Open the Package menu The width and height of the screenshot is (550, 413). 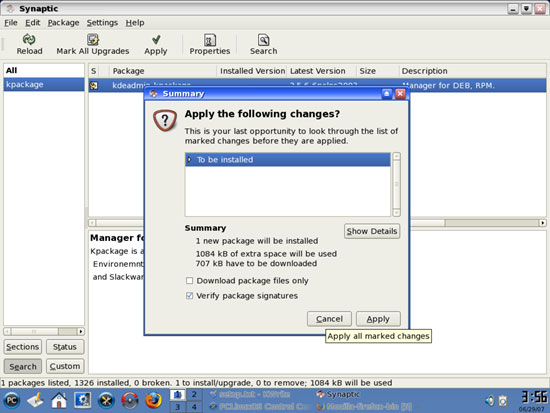[x=63, y=23]
